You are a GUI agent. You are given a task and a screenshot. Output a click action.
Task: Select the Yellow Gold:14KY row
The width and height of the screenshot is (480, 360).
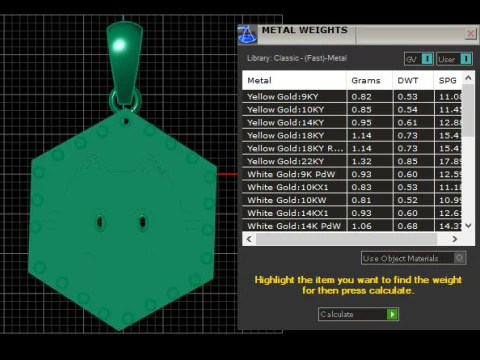(x=352, y=123)
